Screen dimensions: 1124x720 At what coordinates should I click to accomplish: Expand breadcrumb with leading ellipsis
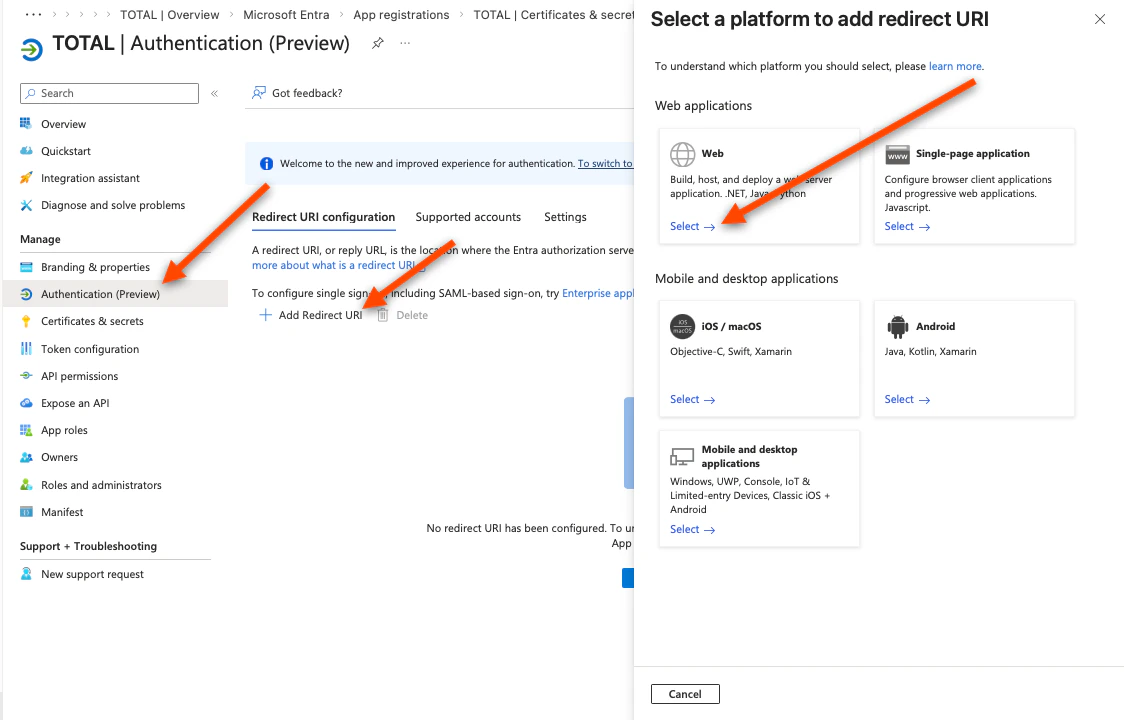click(x=34, y=14)
